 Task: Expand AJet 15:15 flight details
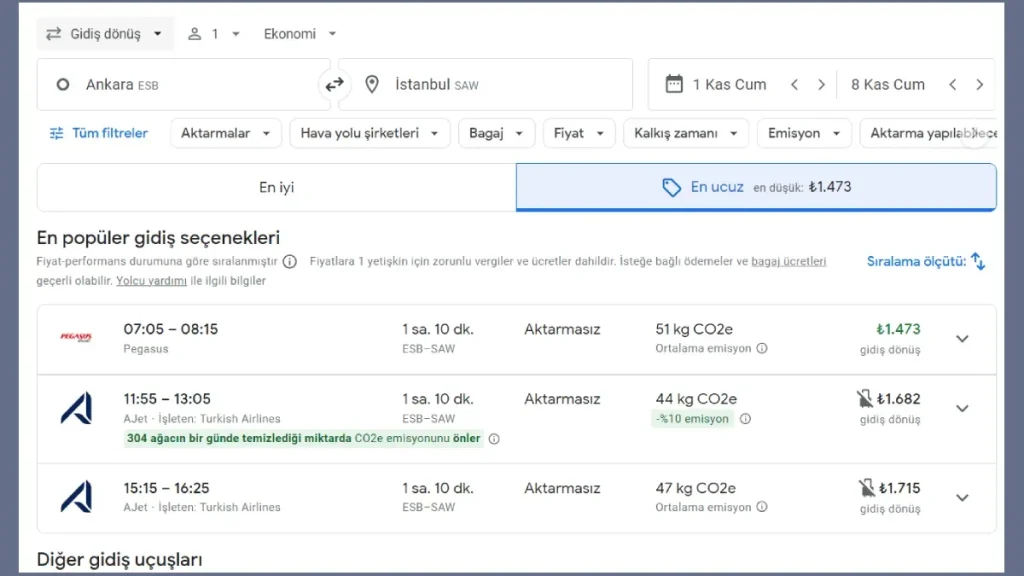[x=962, y=498]
